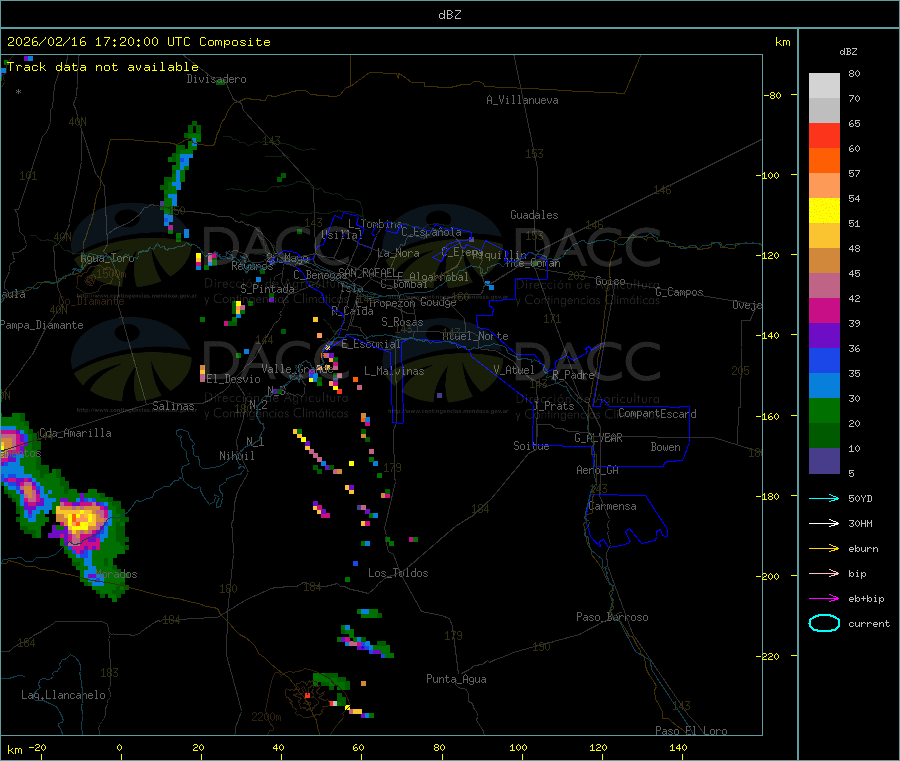Select the red 60-65 dBZ legend swatch
Viewport: 900px width, 761px height.
click(x=824, y=135)
